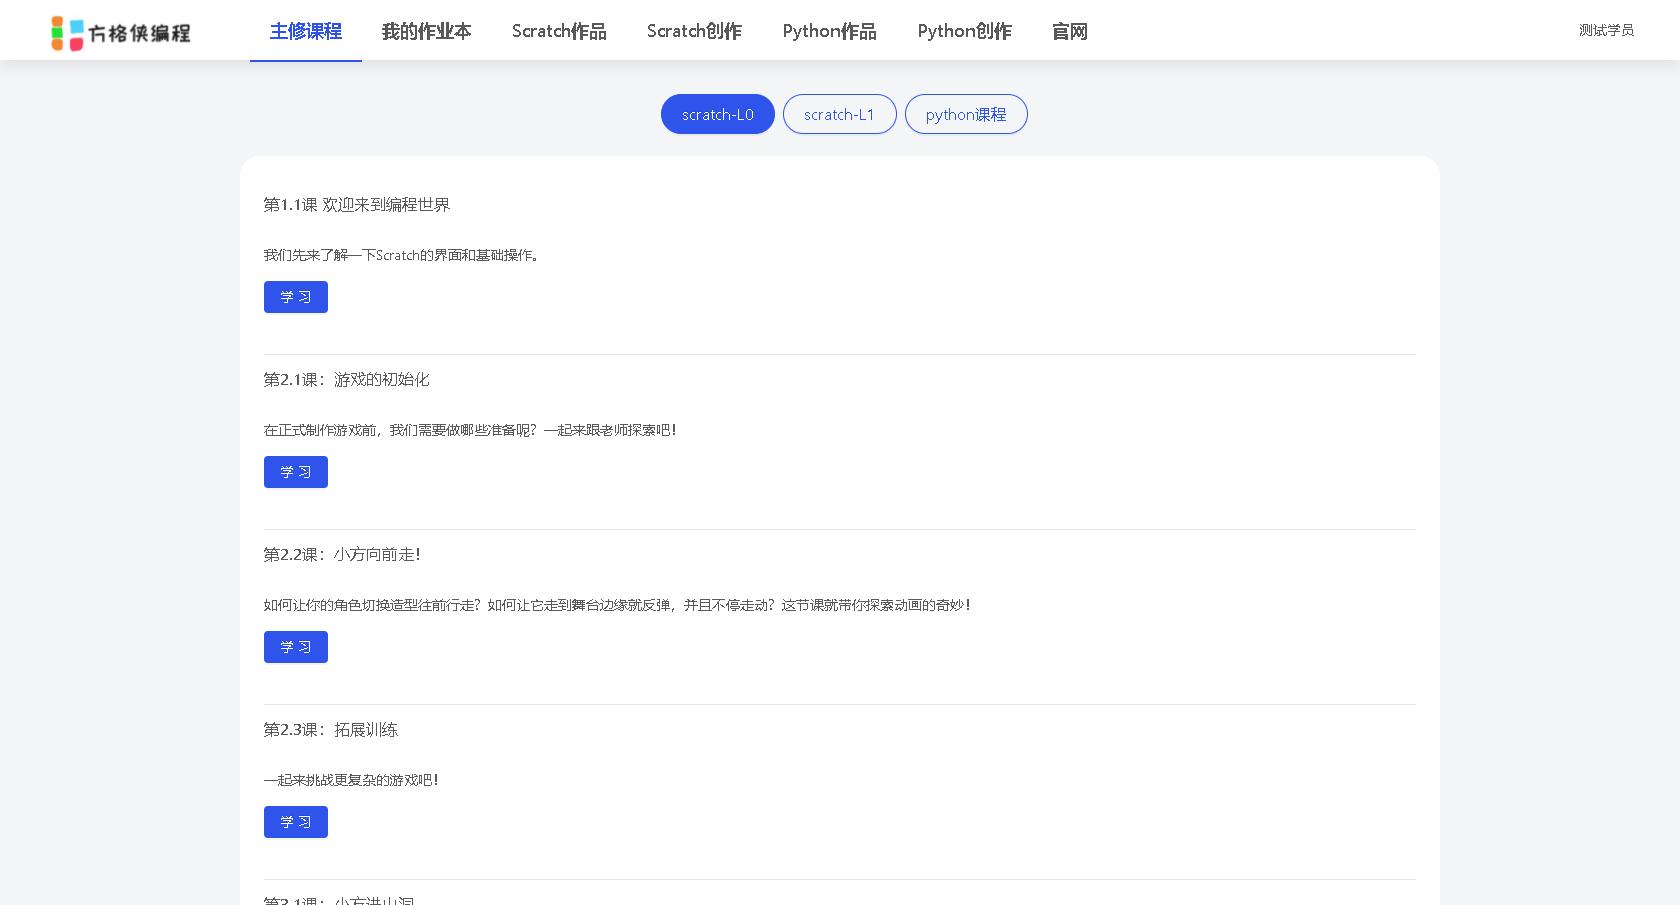Open the Scratch作品 section
This screenshot has height=905, width=1680.
[558, 31]
